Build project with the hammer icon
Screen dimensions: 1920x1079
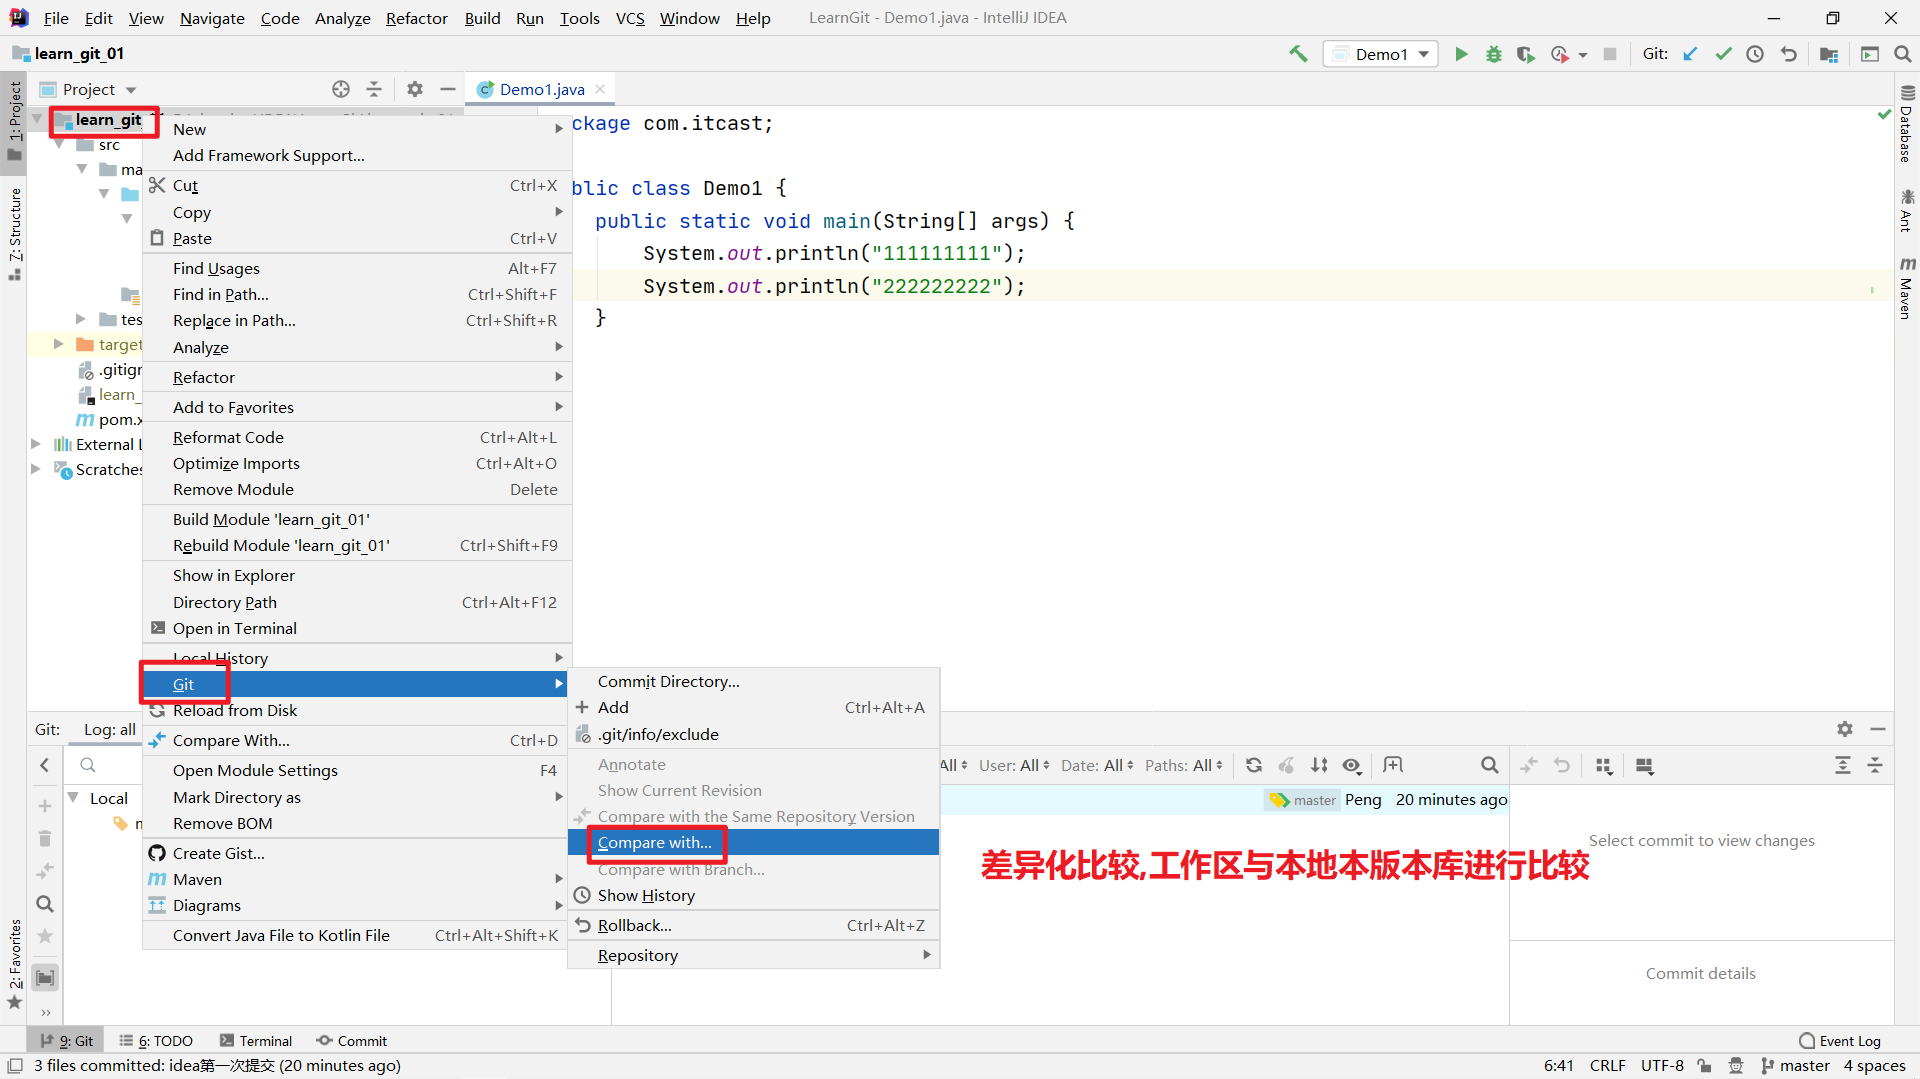tap(1298, 54)
